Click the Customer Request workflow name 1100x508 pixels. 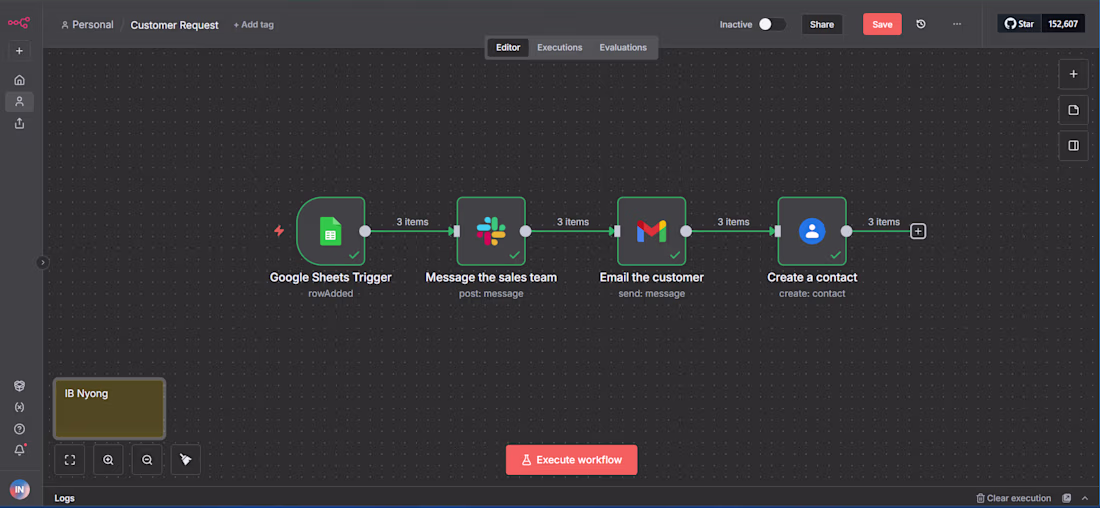tap(175, 25)
